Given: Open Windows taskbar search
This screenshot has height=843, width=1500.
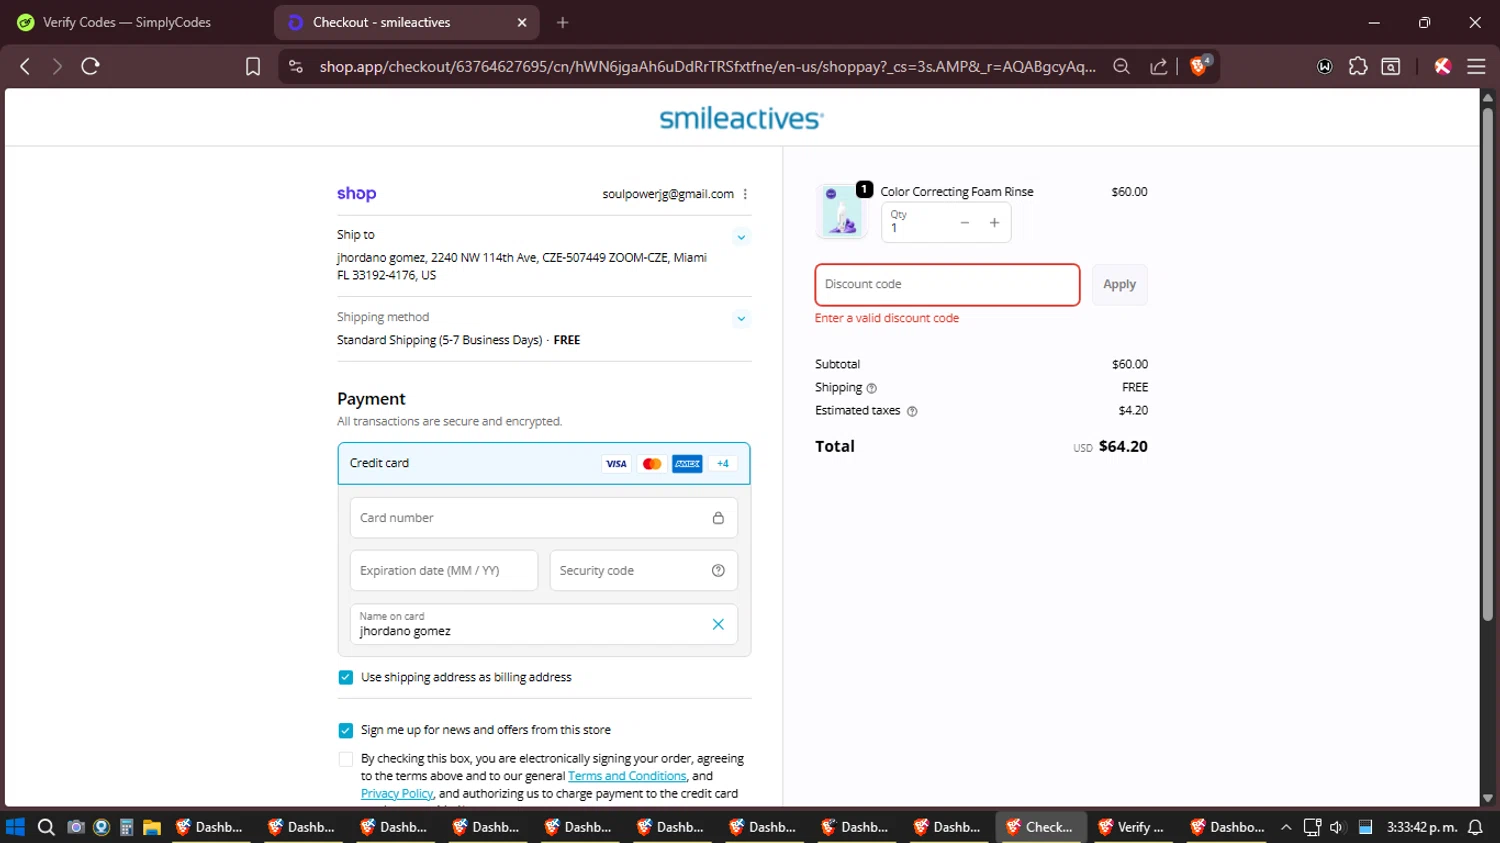Looking at the screenshot, I should pyautogui.click(x=46, y=827).
